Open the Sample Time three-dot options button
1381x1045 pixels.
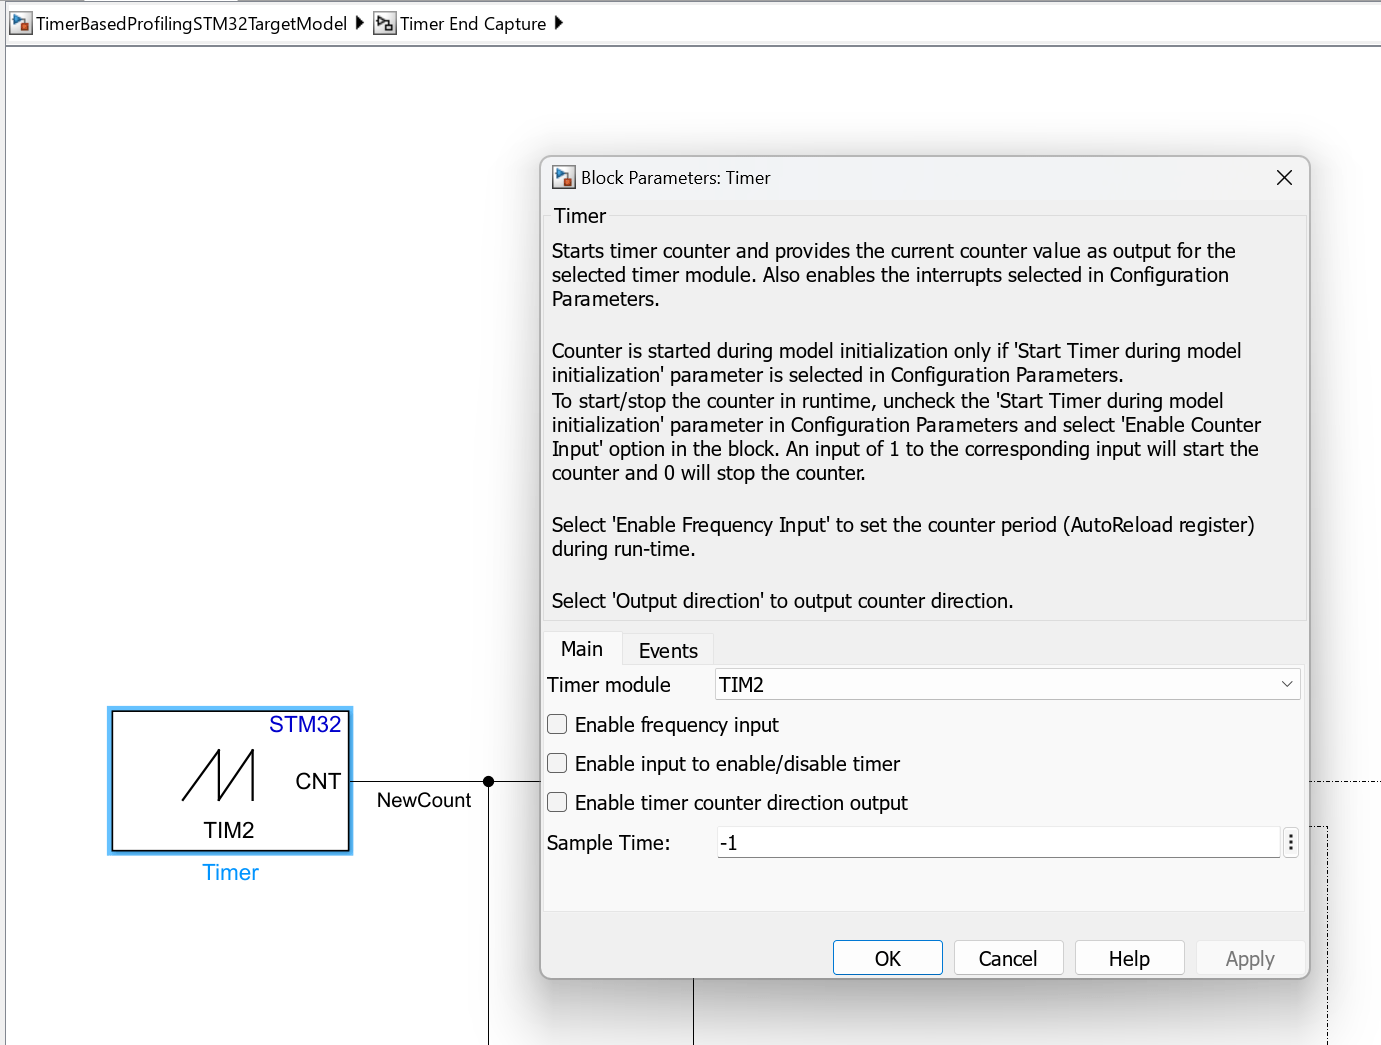pos(1291,843)
